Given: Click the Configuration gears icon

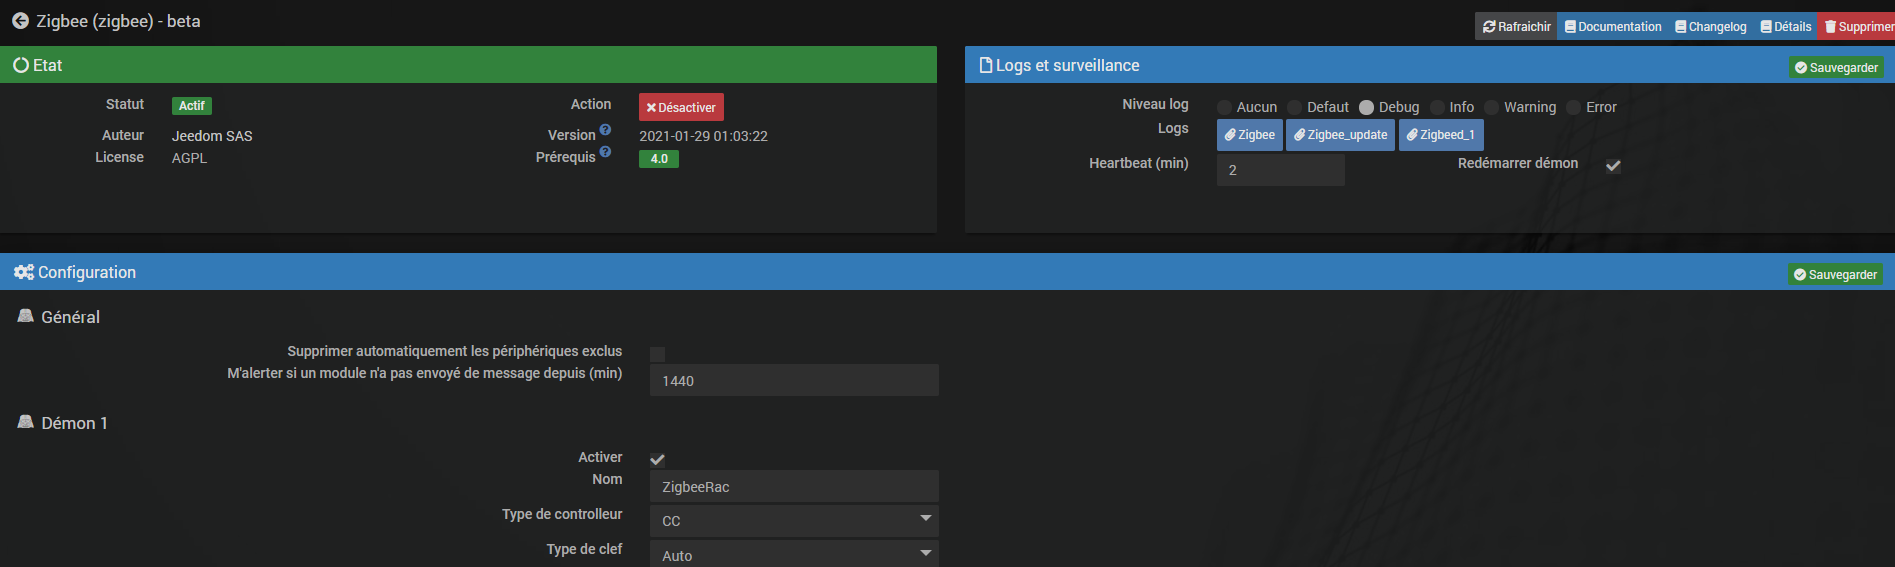Looking at the screenshot, I should [24, 272].
